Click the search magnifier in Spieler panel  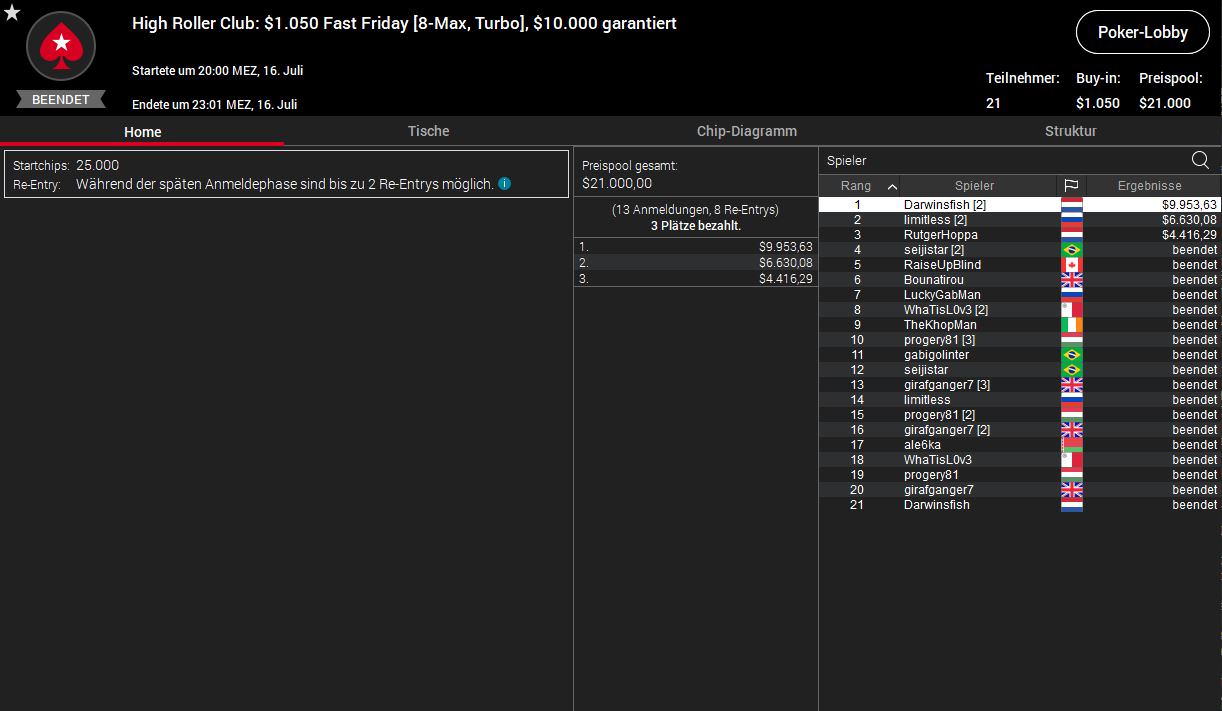click(1200, 160)
